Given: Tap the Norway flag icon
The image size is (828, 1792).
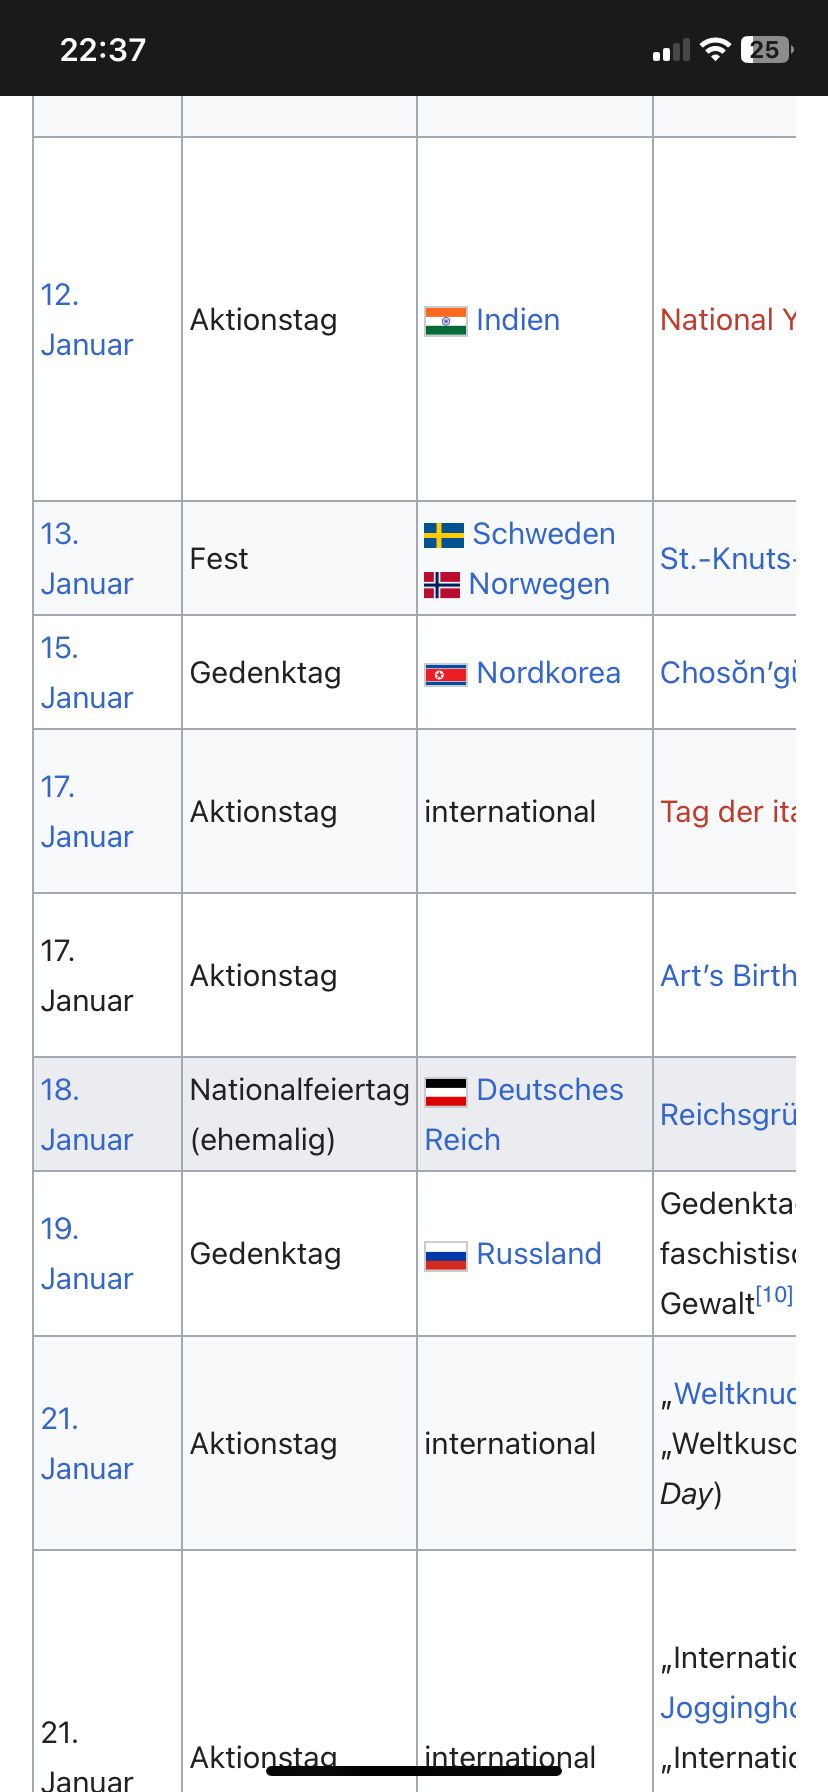Looking at the screenshot, I should coord(441,585).
